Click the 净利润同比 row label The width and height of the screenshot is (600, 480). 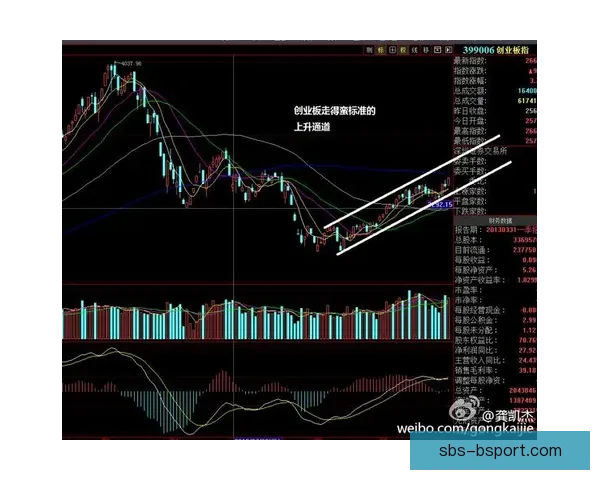click(x=476, y=350)
